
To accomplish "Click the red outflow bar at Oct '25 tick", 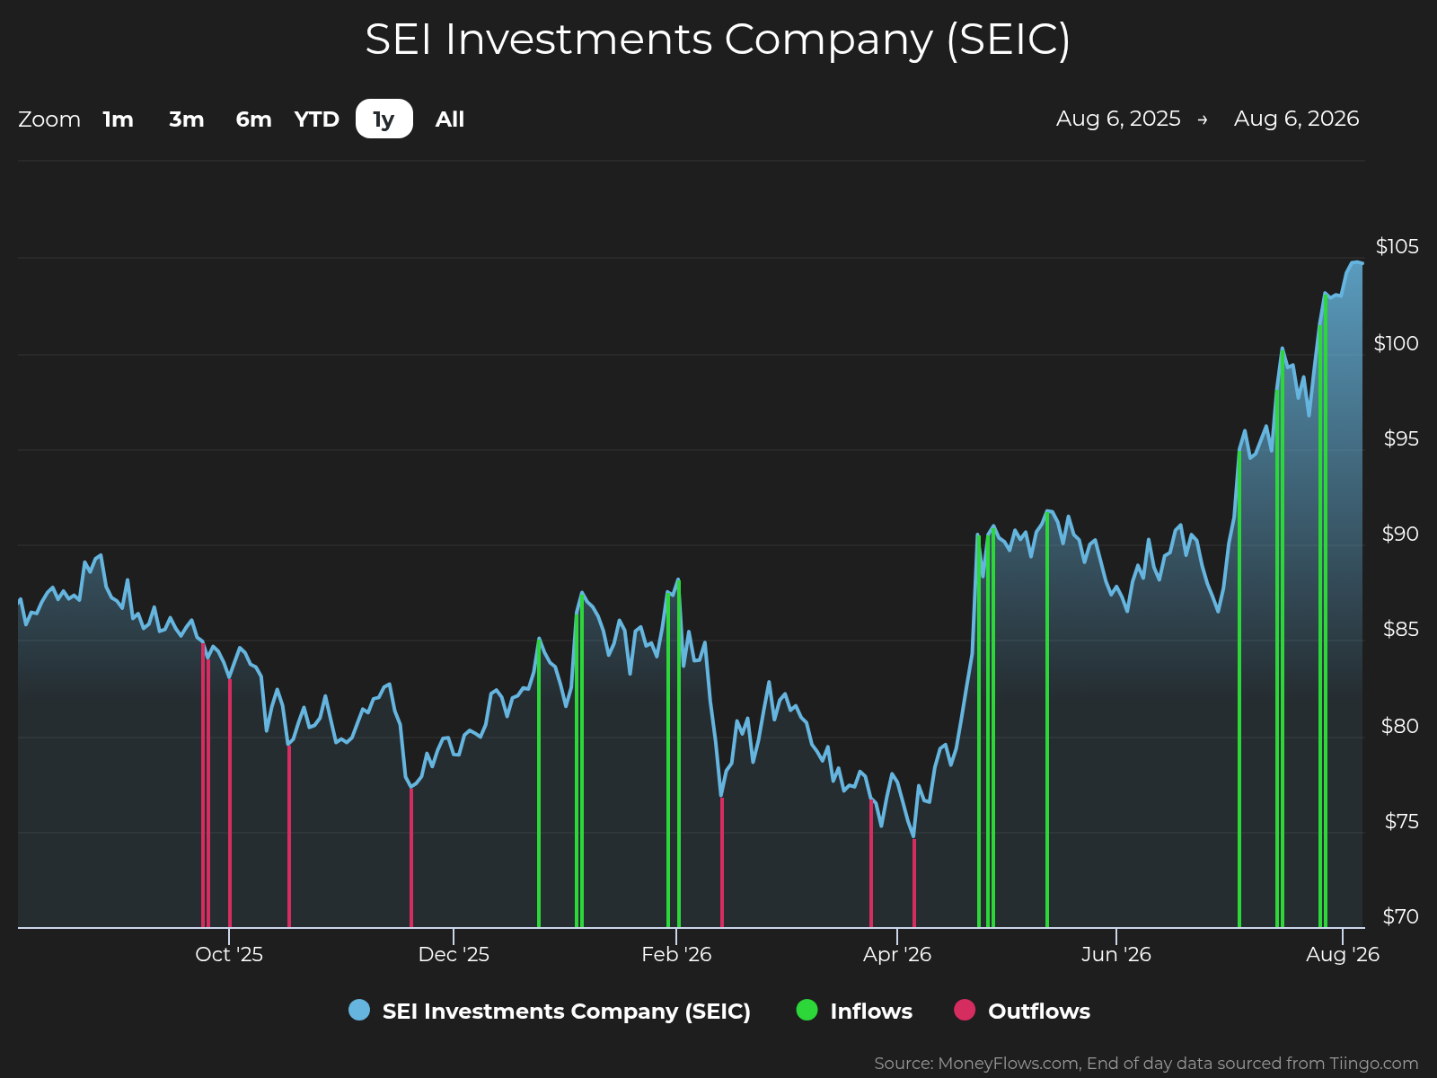I will click(x=230, y=803).
